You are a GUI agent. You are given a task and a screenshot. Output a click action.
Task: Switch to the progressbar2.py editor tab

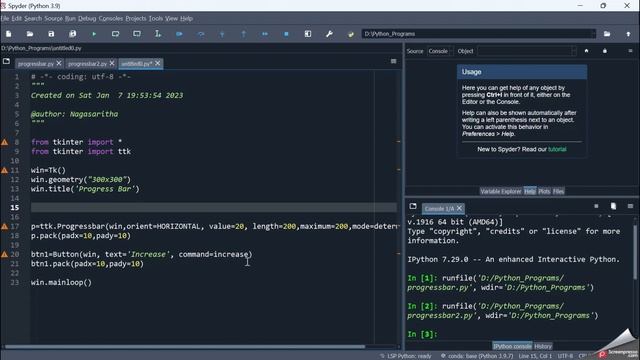coord(87,64)
